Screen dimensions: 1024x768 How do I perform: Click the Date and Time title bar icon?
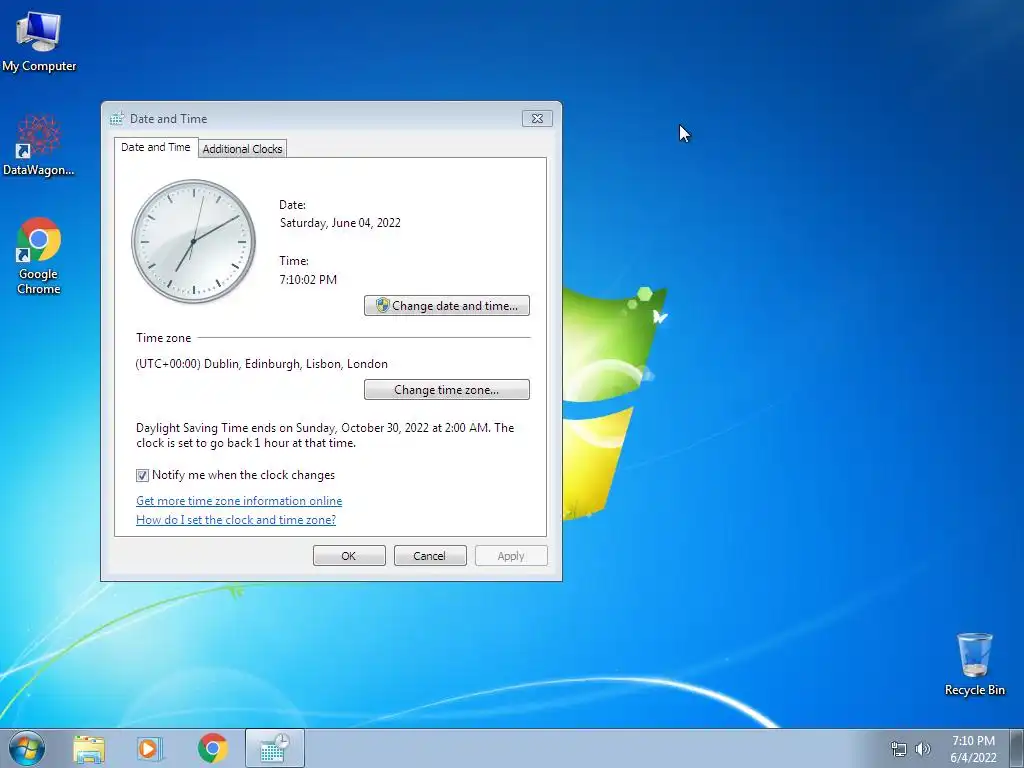pos(117,118)
